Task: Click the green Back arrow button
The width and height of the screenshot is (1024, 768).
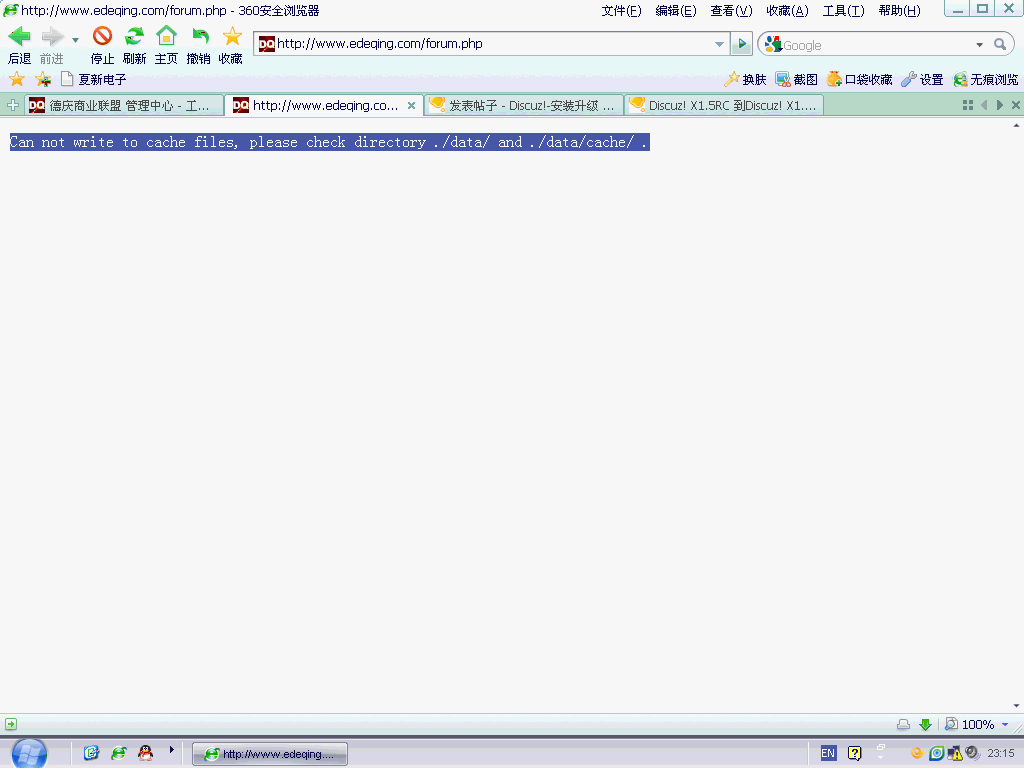Action: tap(19, 37)
